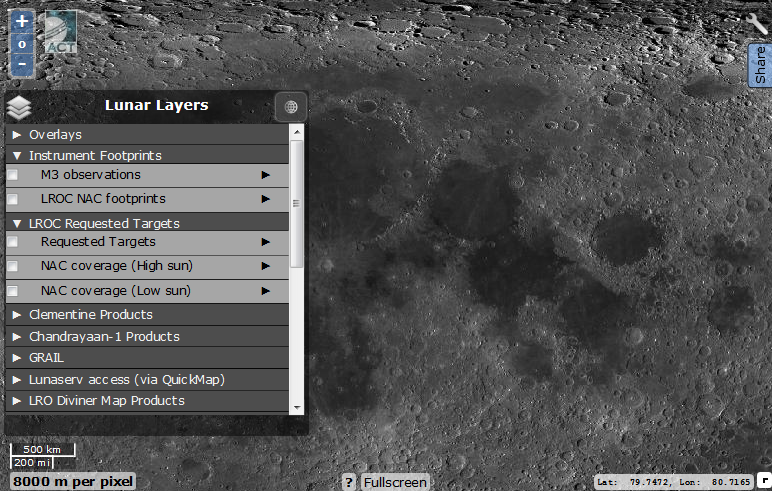
Task: Click the 500 km scale bar
Action: (x=43, y=450)
